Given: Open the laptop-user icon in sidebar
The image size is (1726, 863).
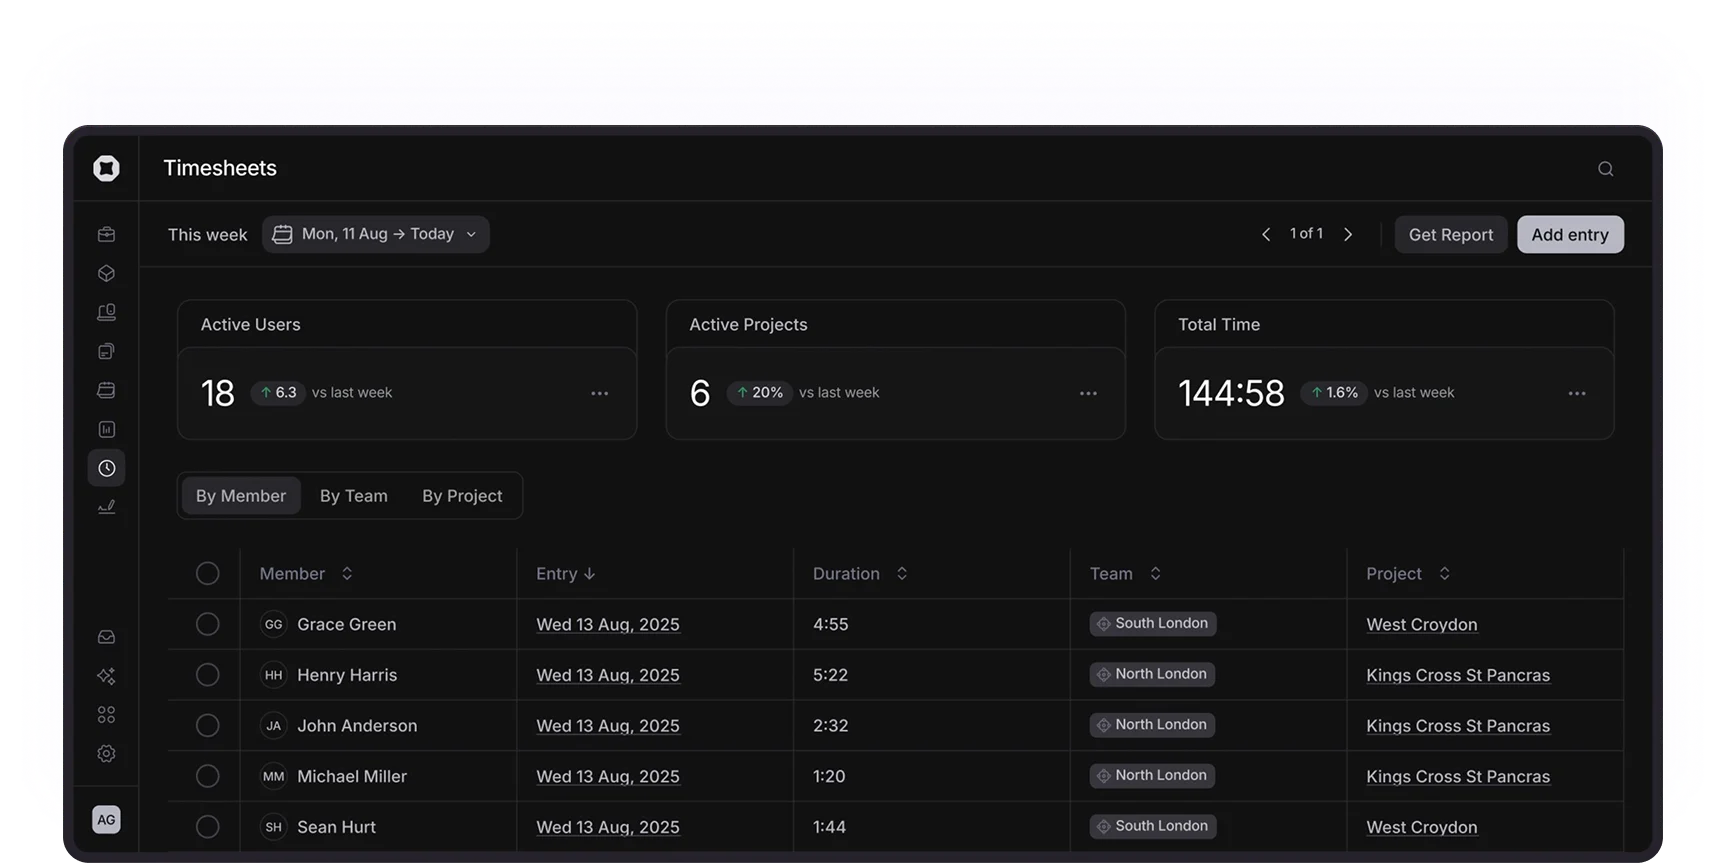Looking at the screenshot, I should [x=106, y=312].
